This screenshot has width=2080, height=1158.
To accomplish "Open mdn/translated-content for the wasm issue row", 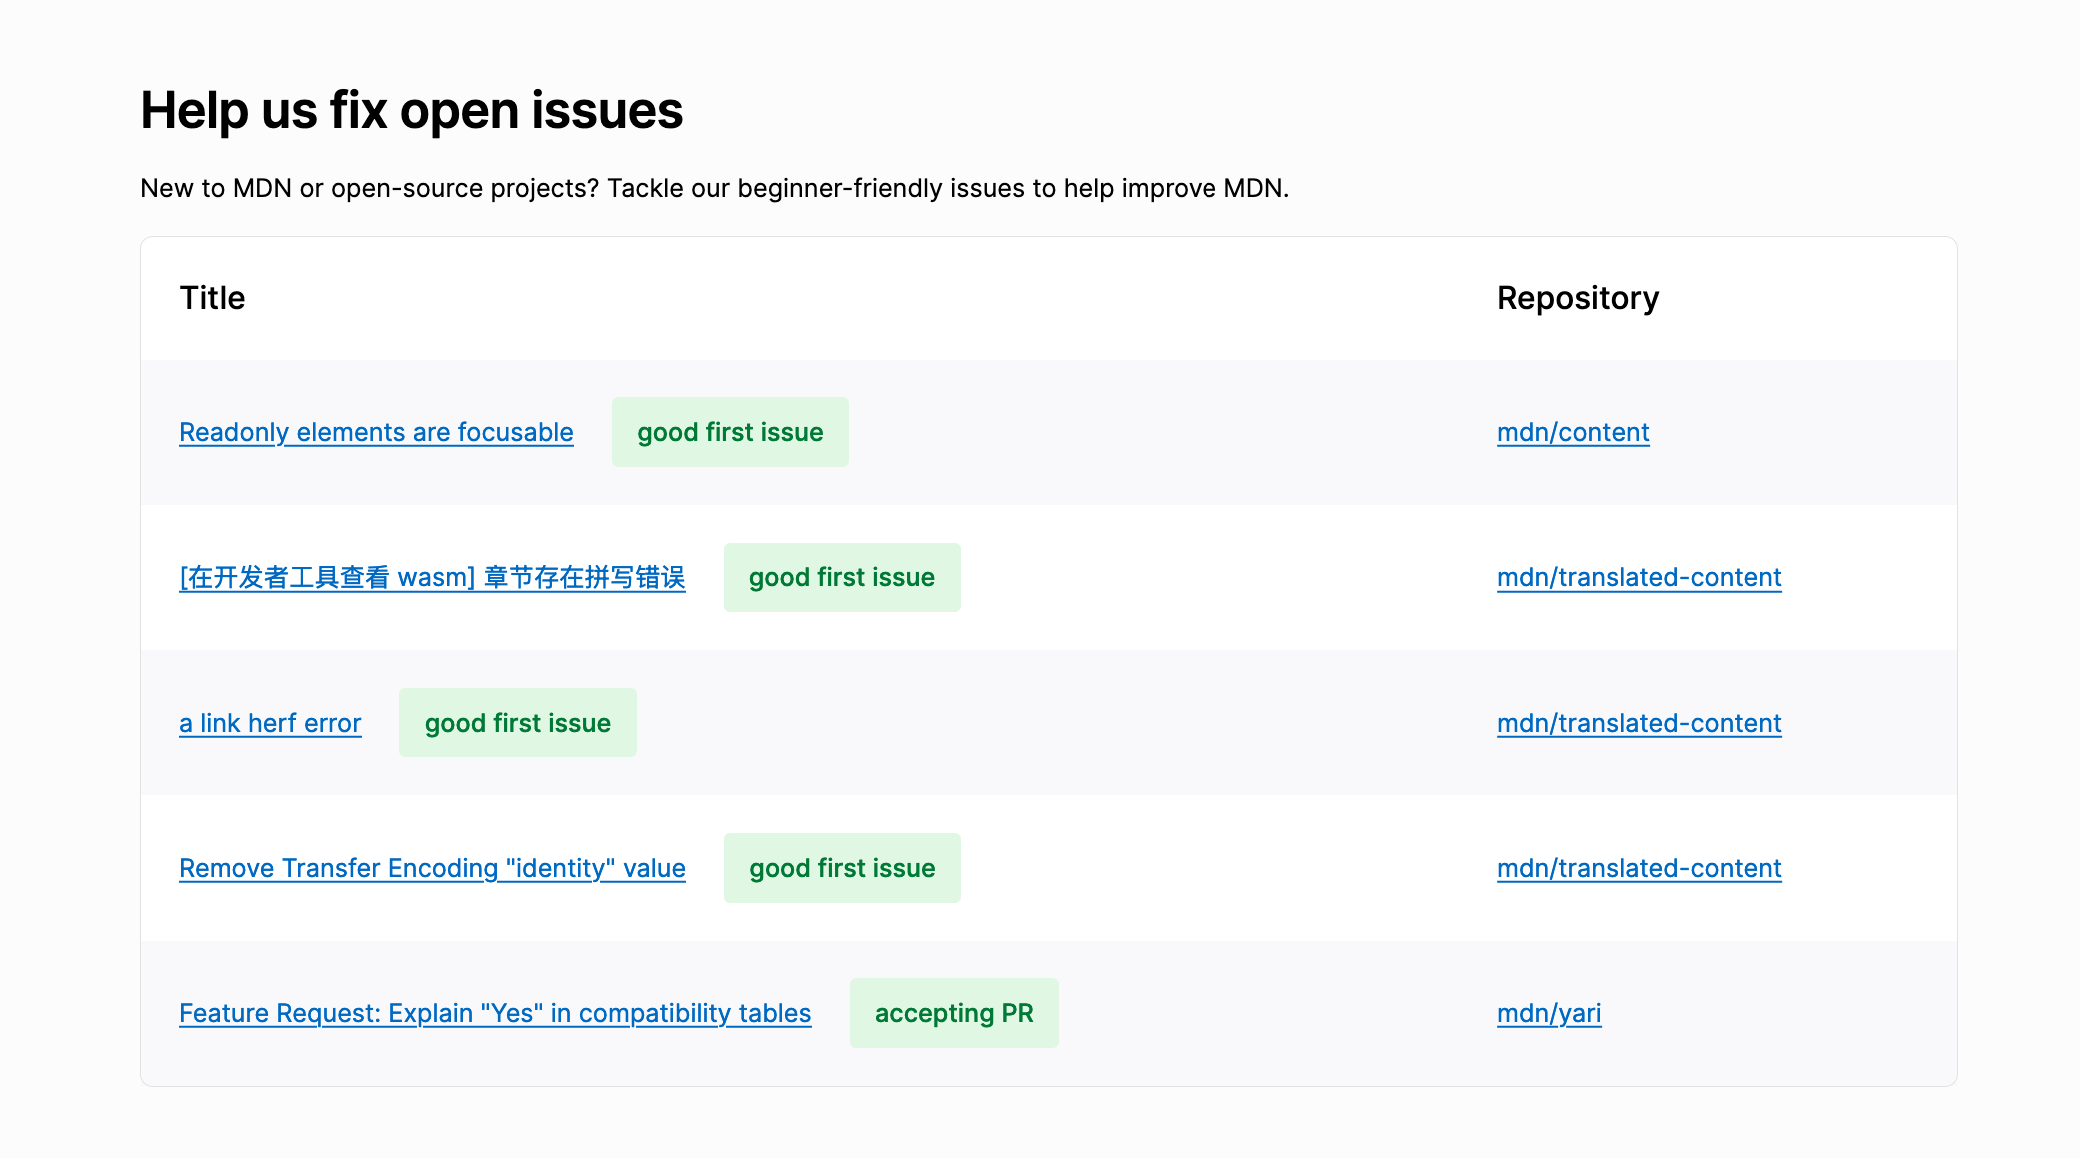I will pos(1639,577).
